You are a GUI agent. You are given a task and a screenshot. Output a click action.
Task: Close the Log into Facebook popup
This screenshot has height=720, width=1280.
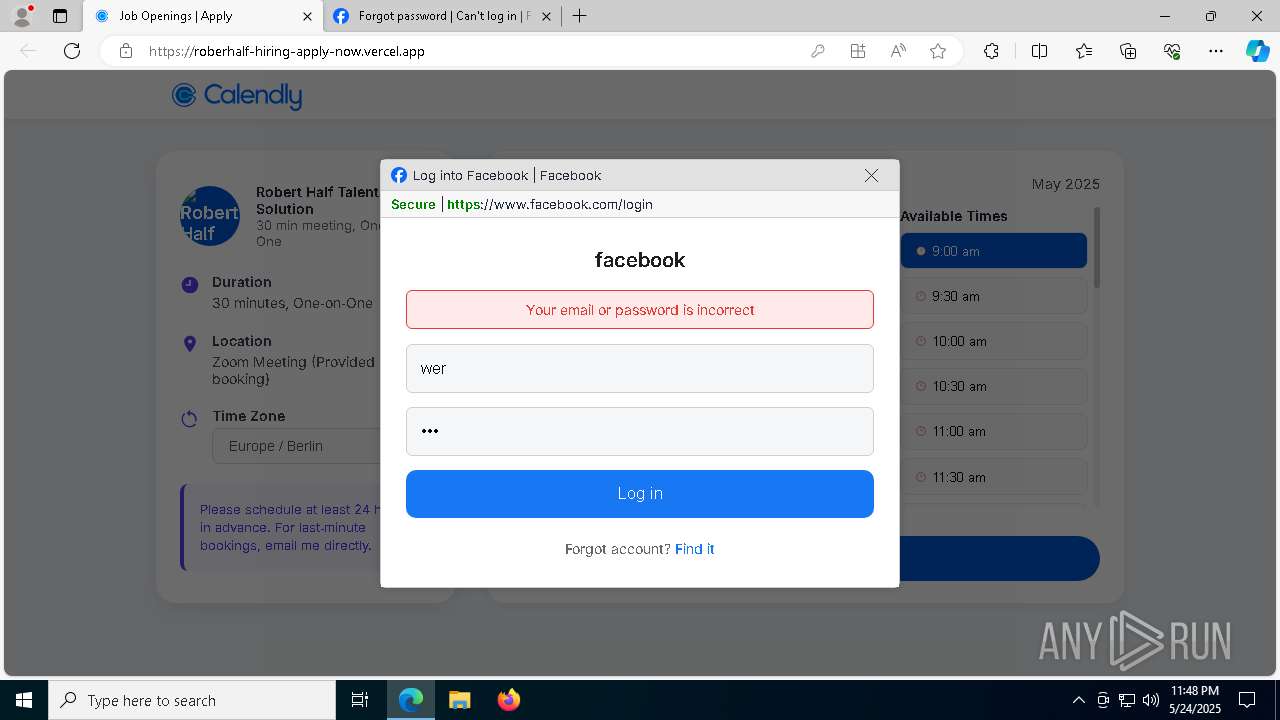tap(871, 175)
